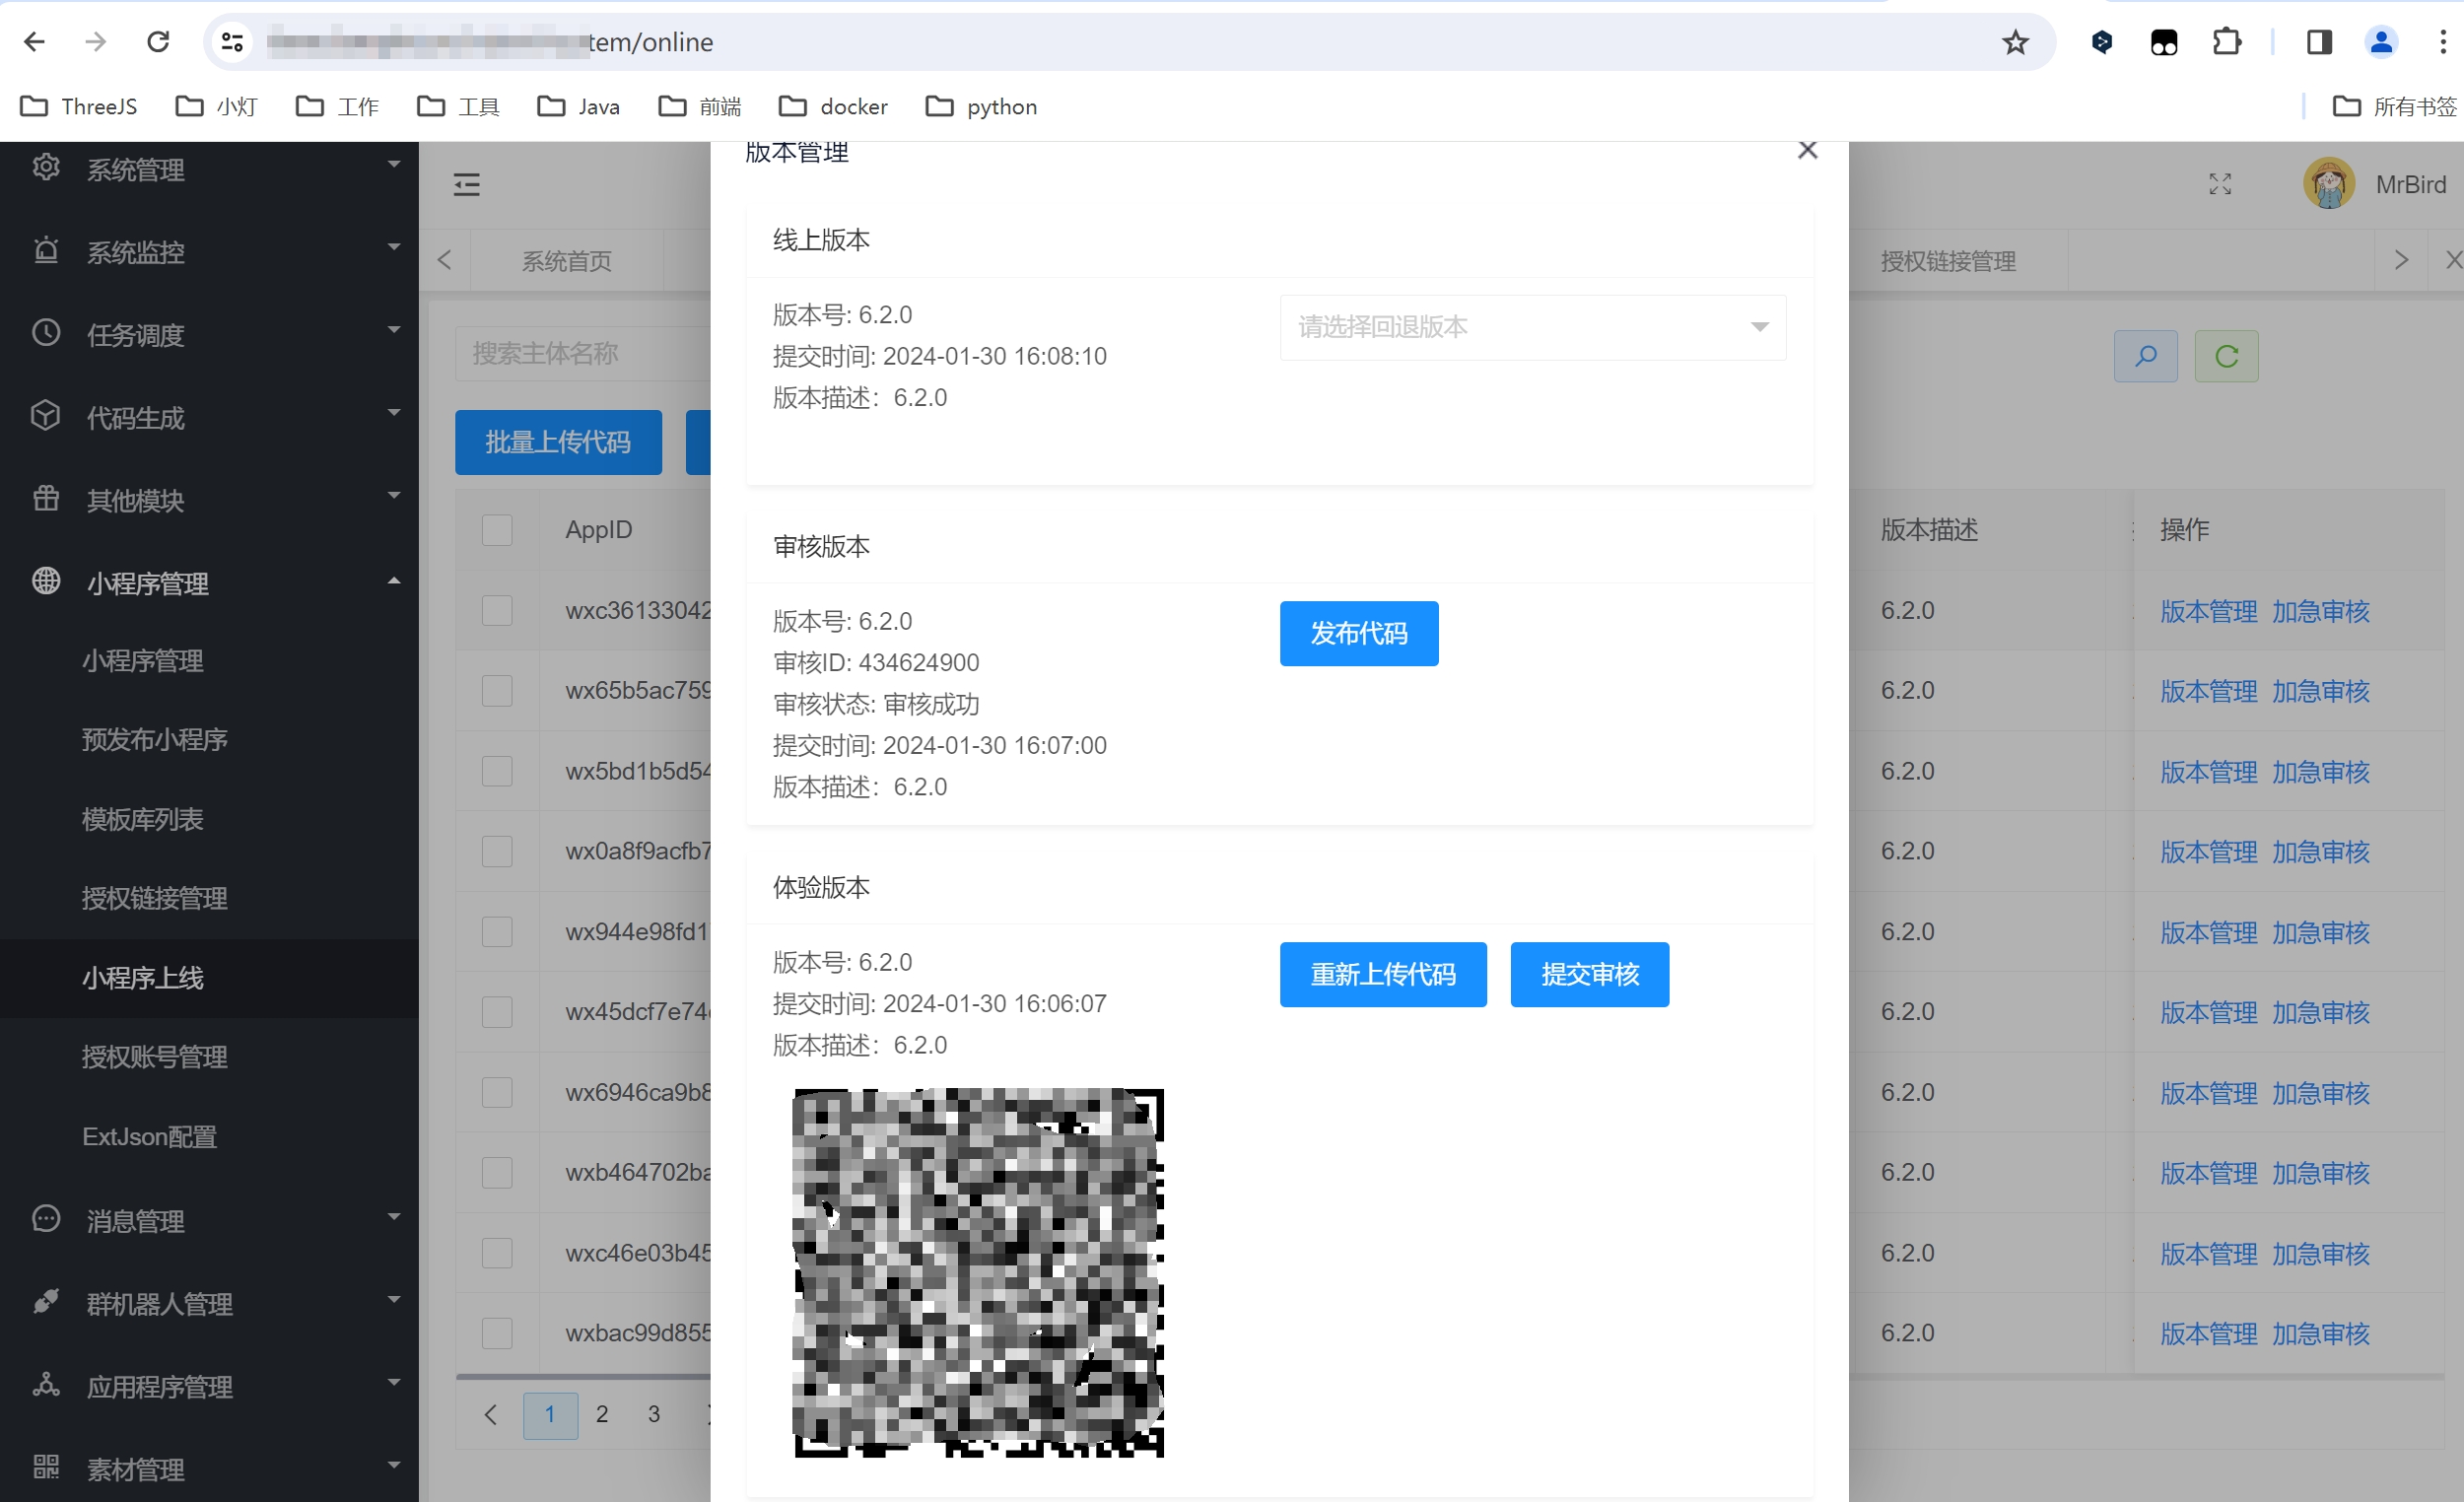Click the blue search magnifier button
This screenshot has height=1502, width=2464.
2145,356
